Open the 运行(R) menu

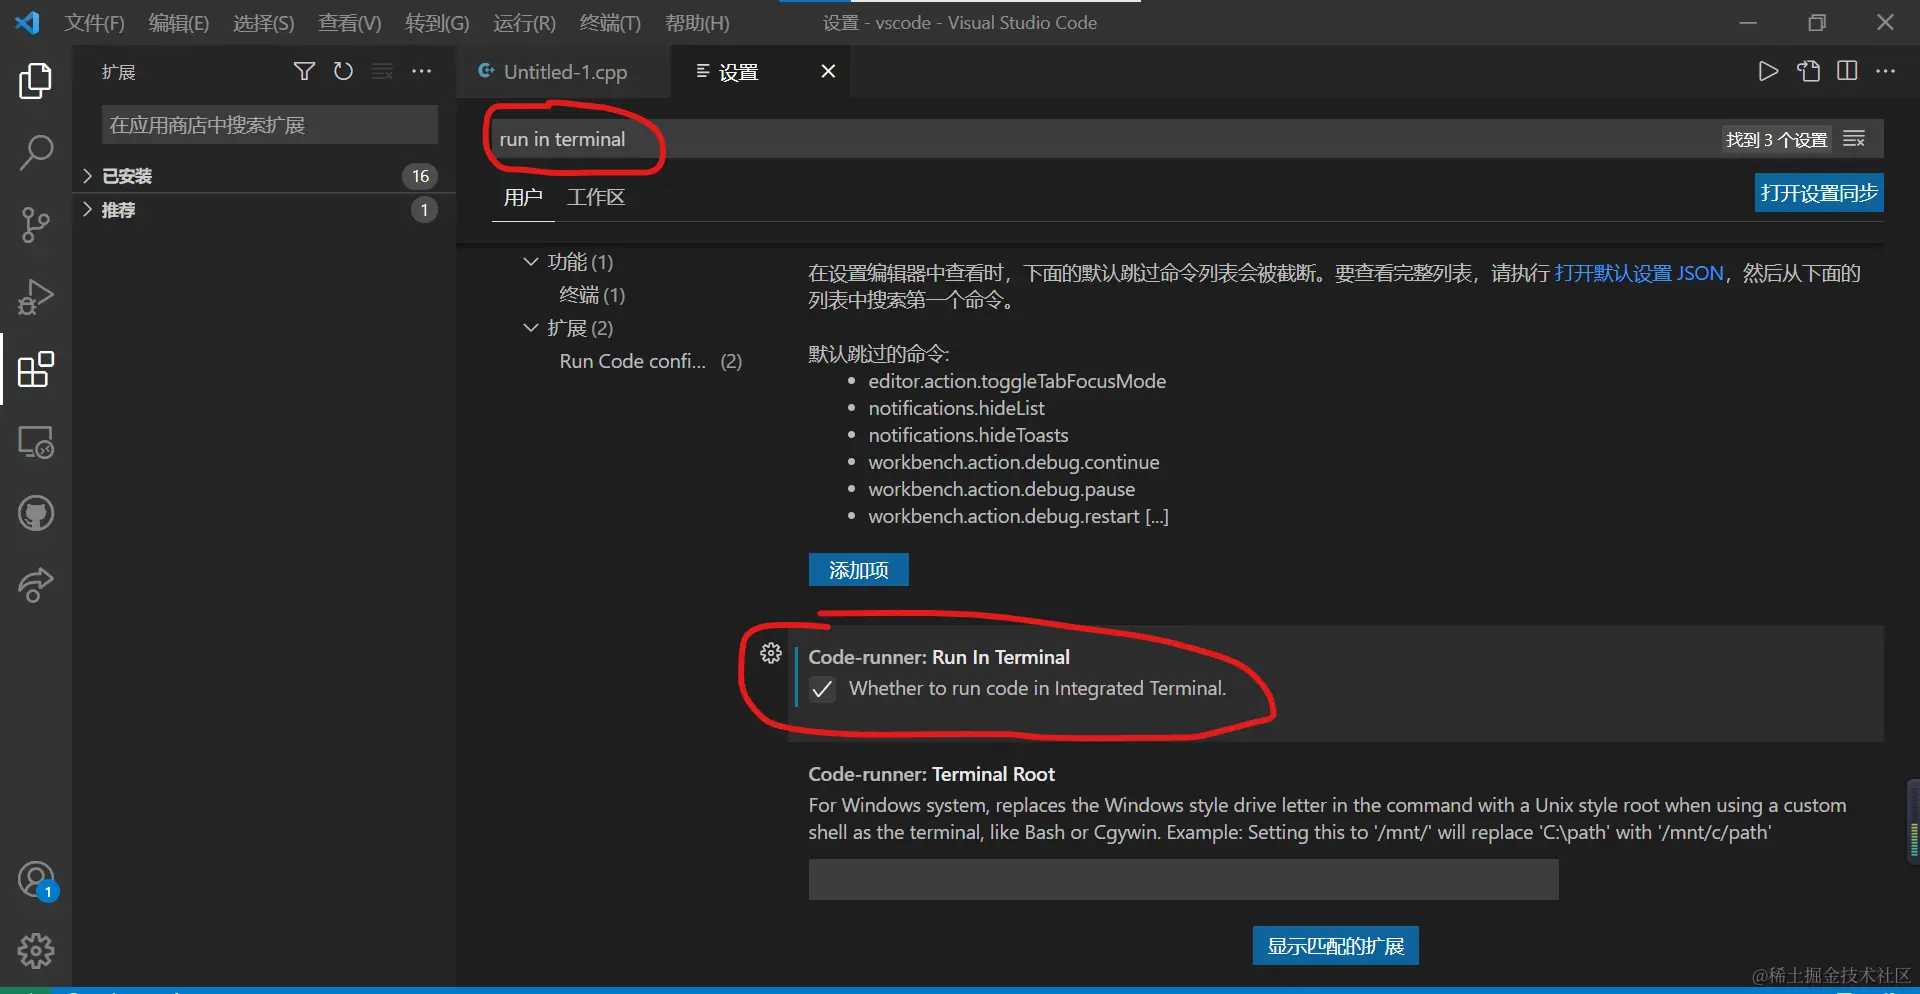(524, 22)
